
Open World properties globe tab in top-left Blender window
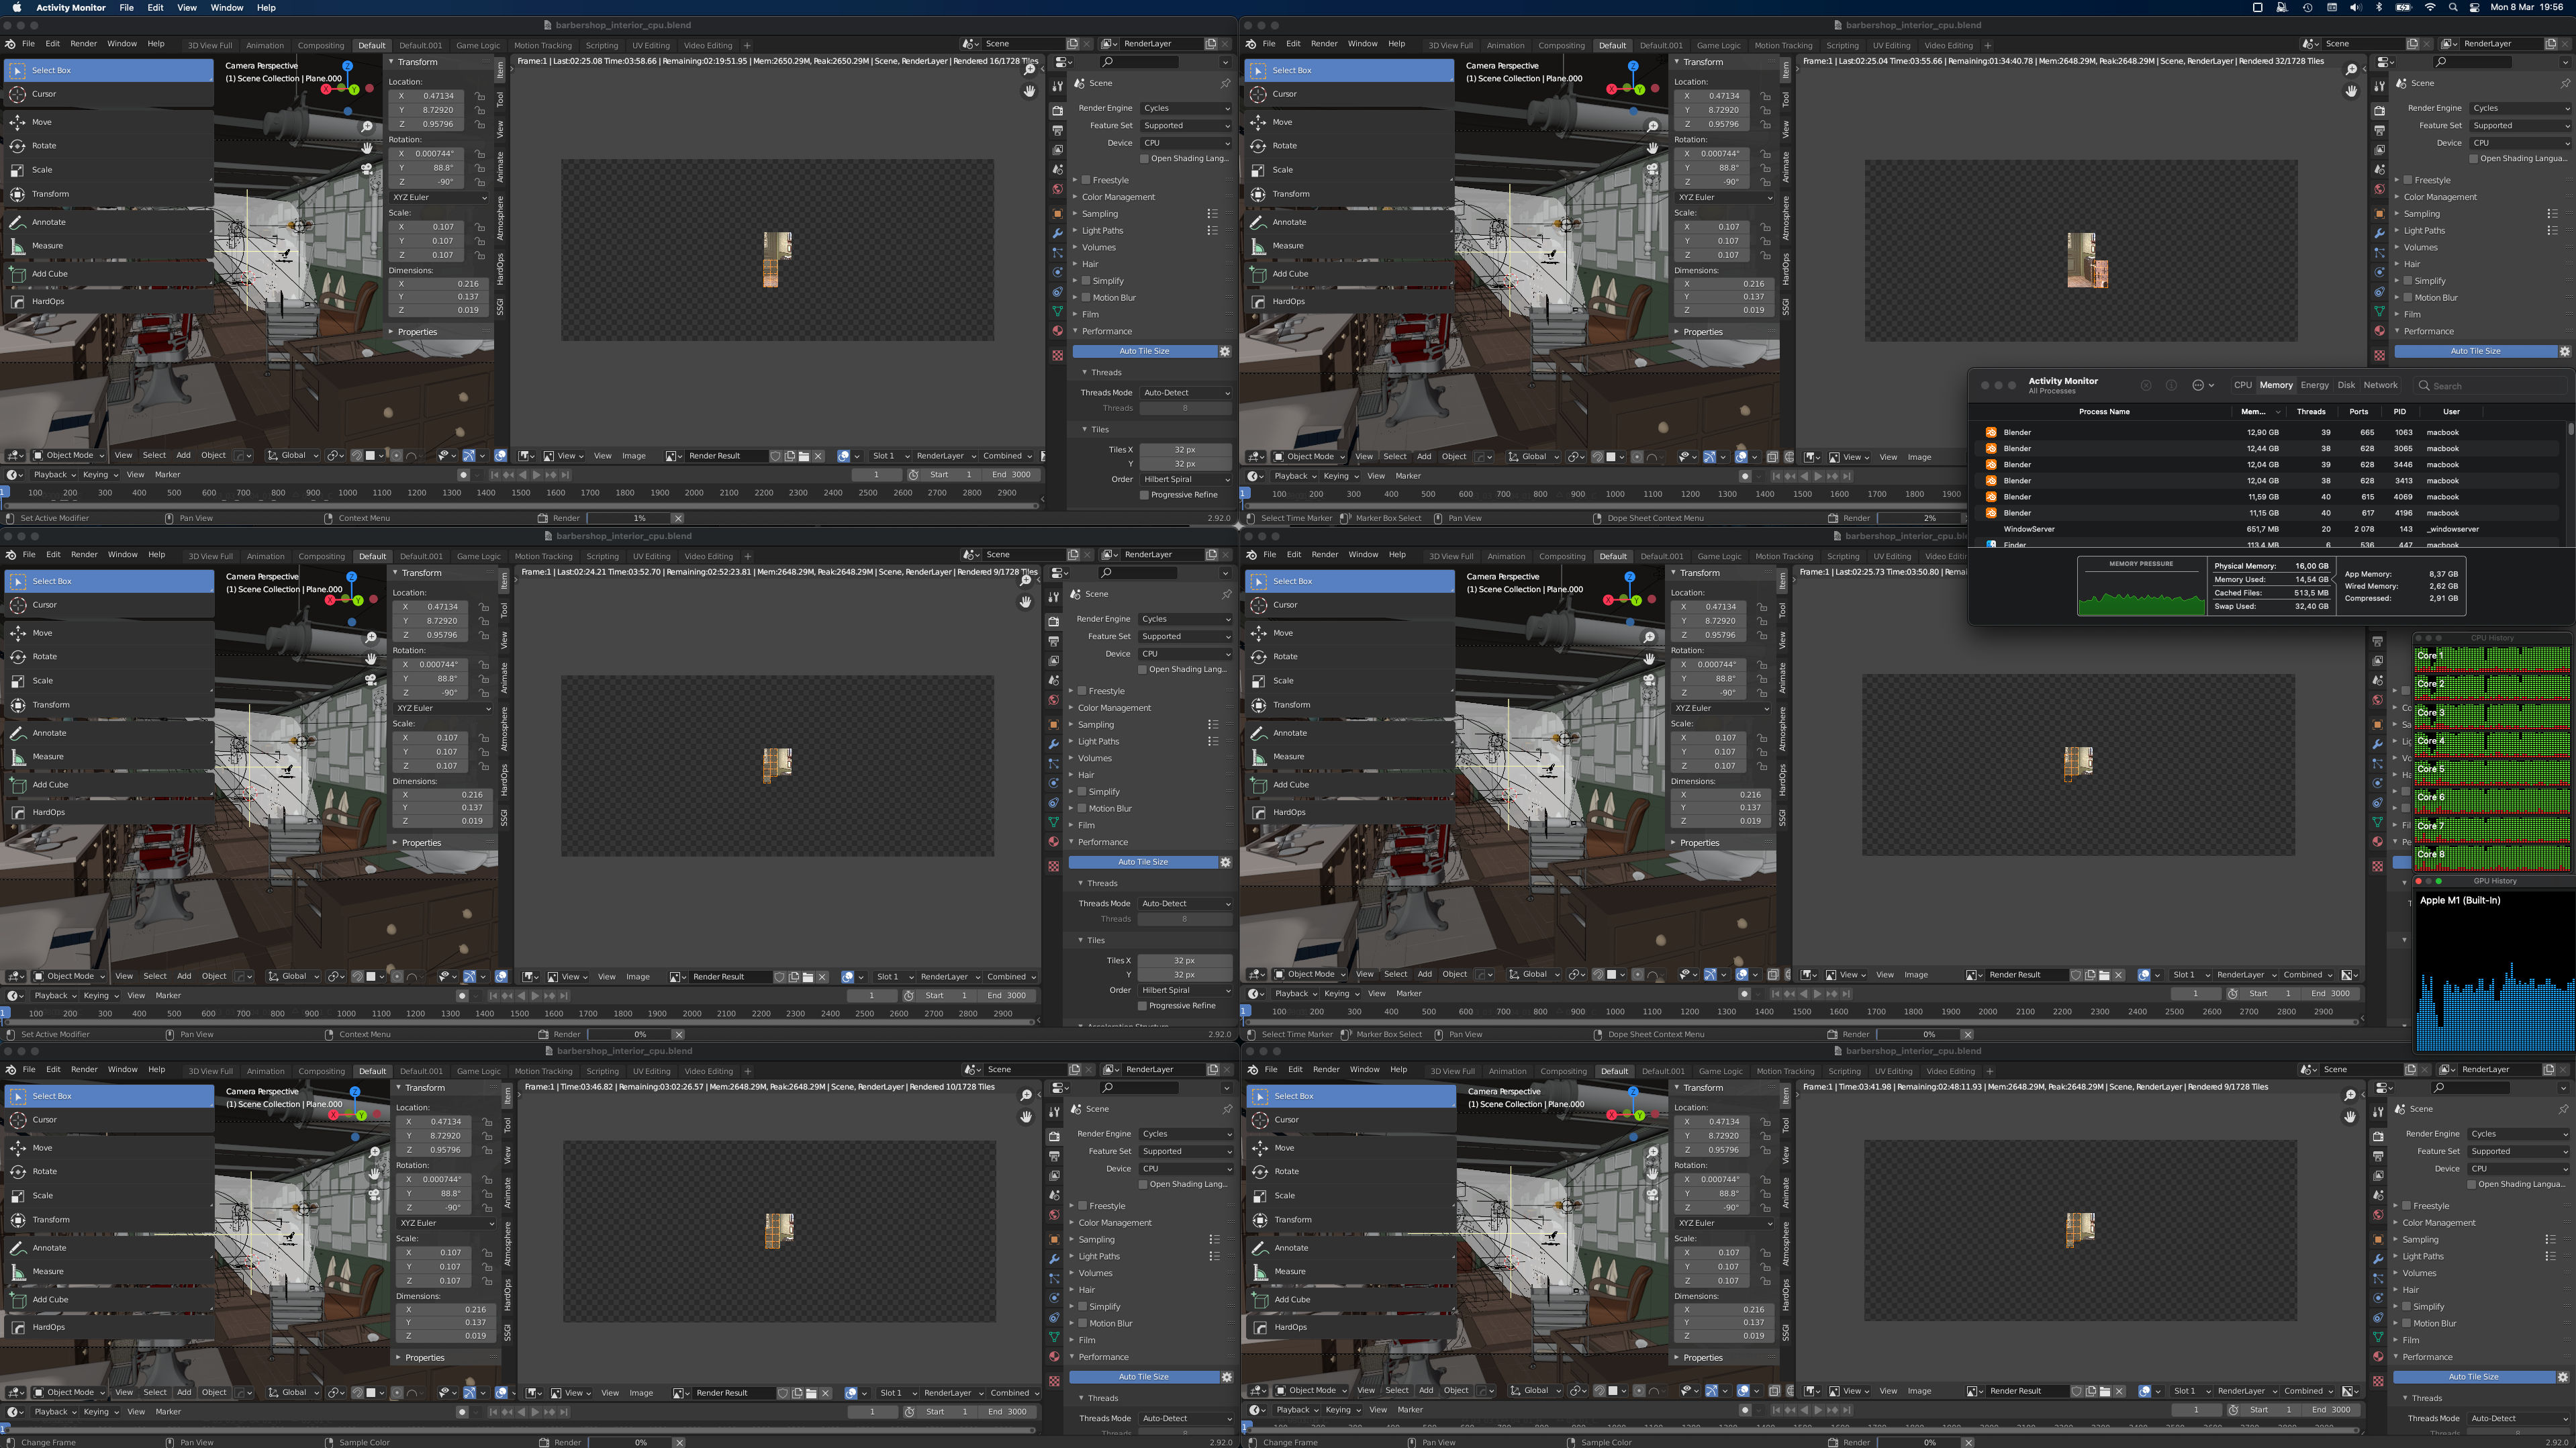1057,189
